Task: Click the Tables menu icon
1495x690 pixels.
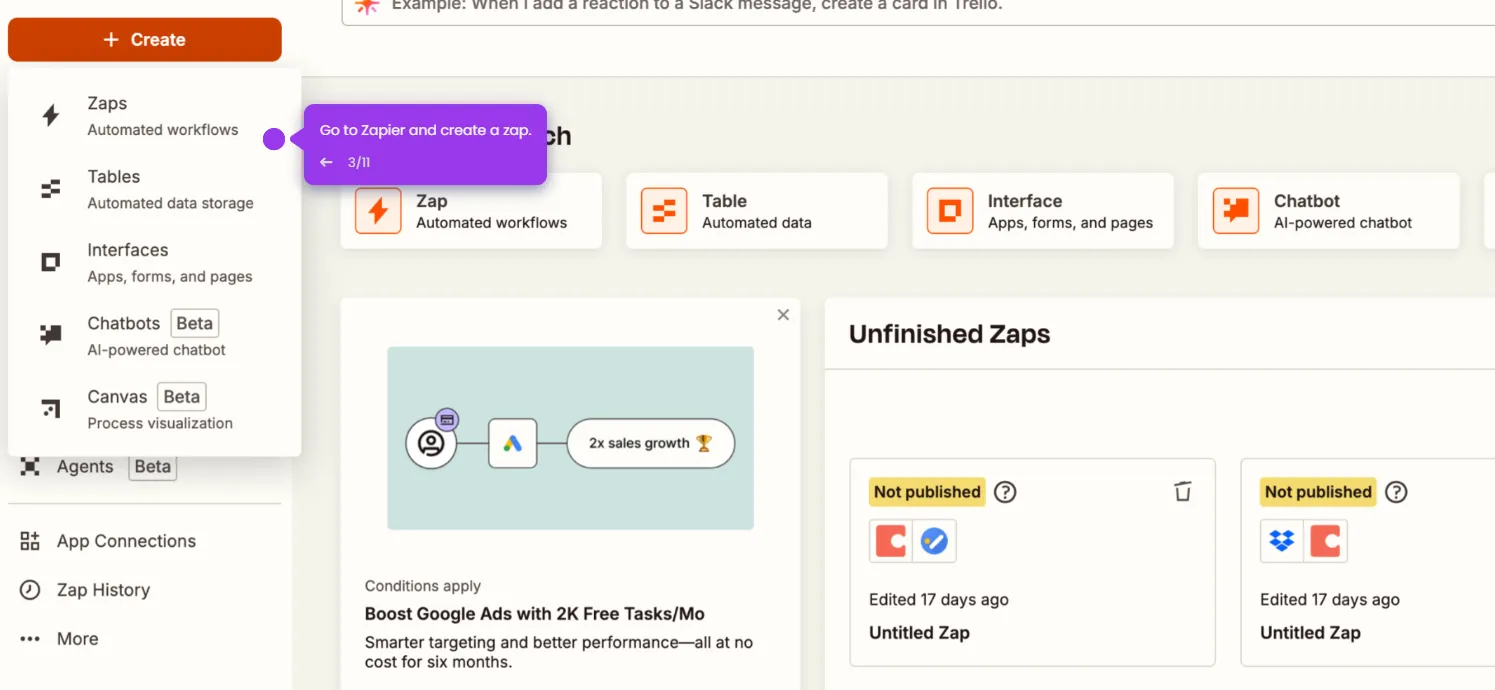Action: 50,189
